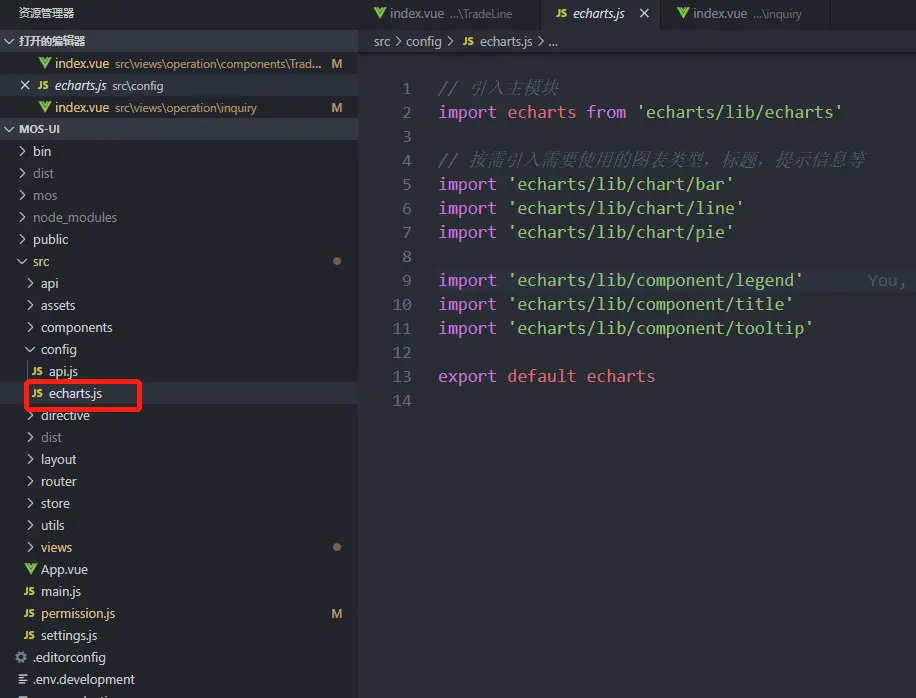
Task: Click the gear icon of .editorconfig
Action: coord(21,657)
